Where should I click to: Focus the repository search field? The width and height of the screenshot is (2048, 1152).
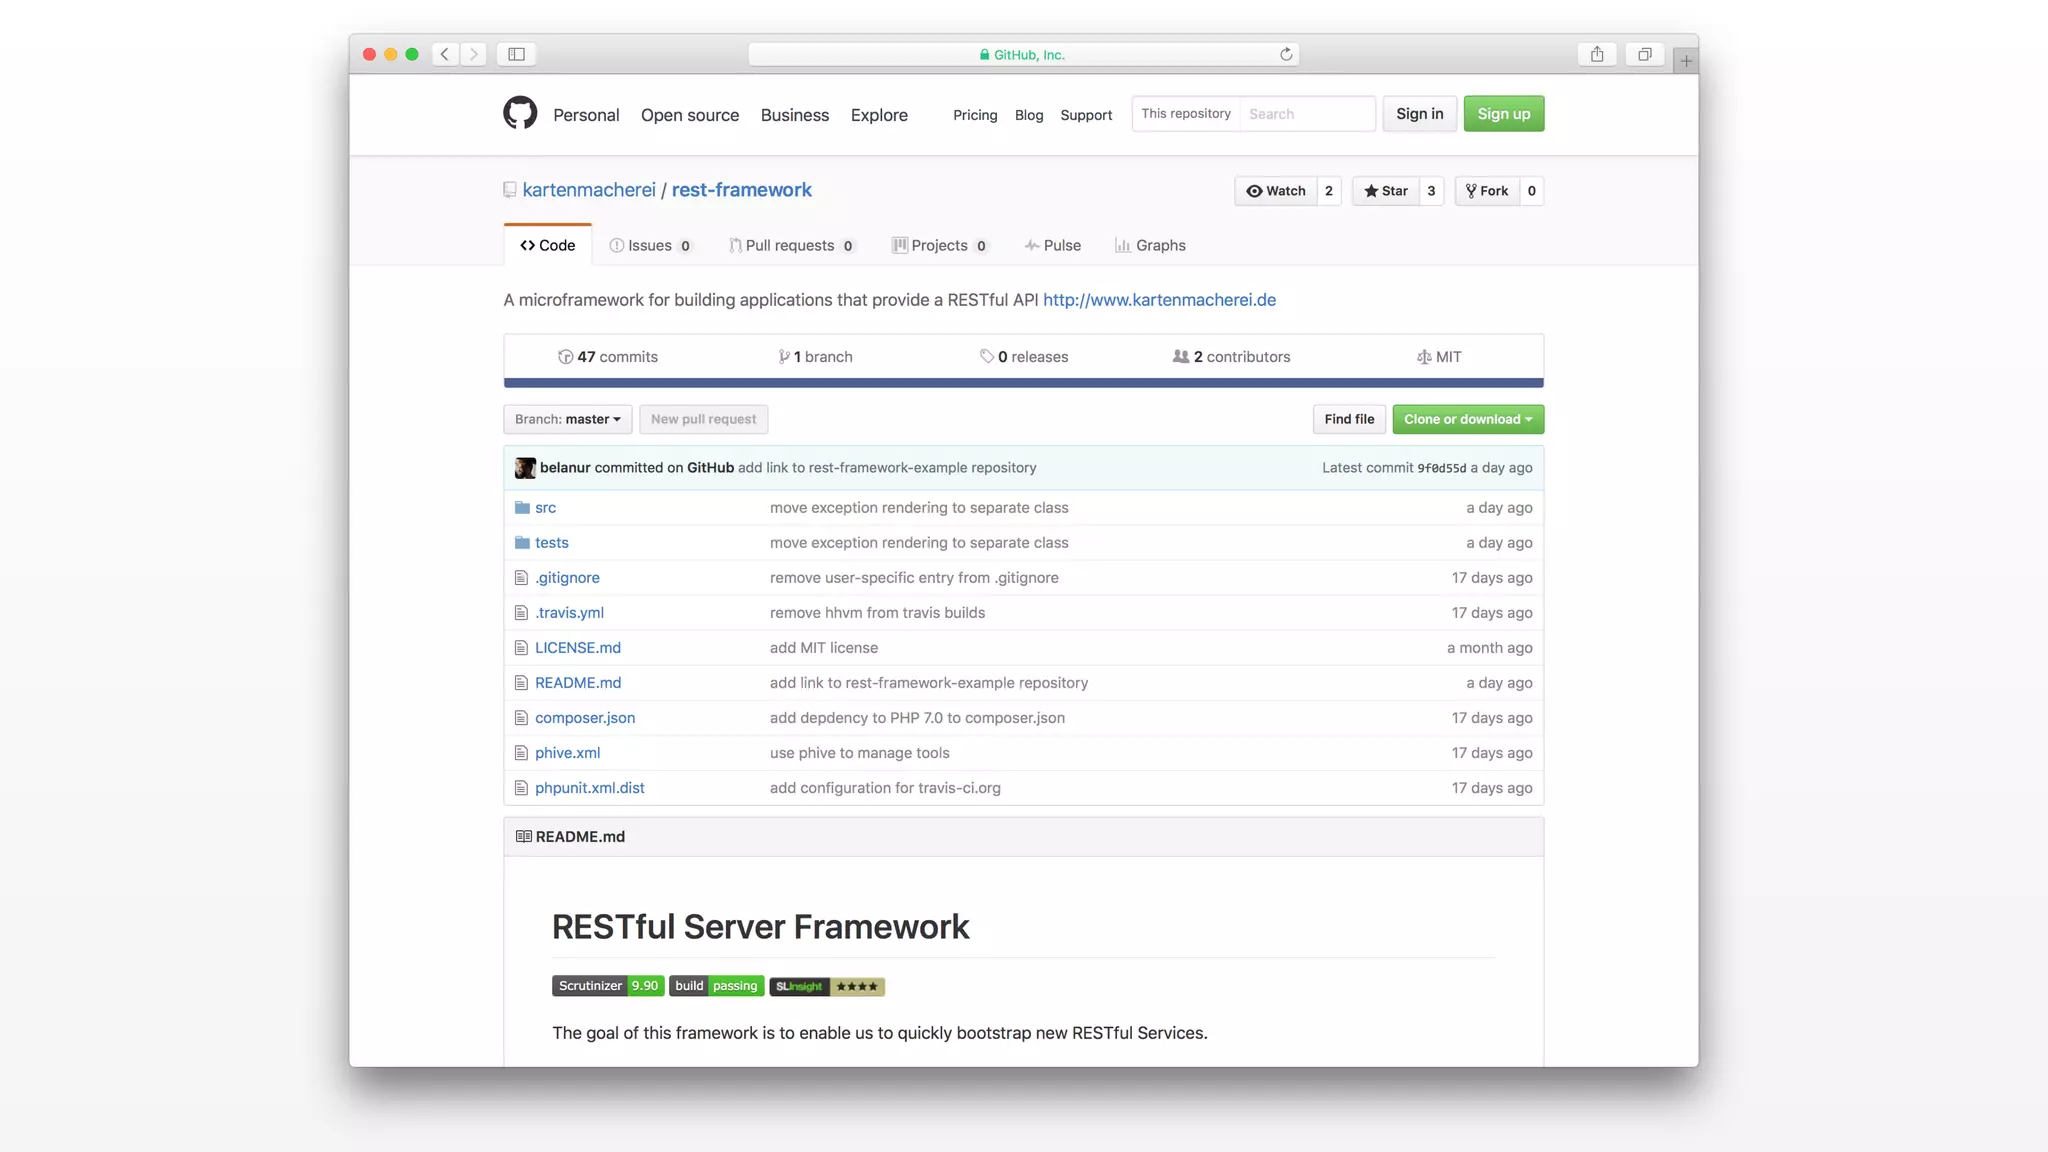pos(1306,114)
